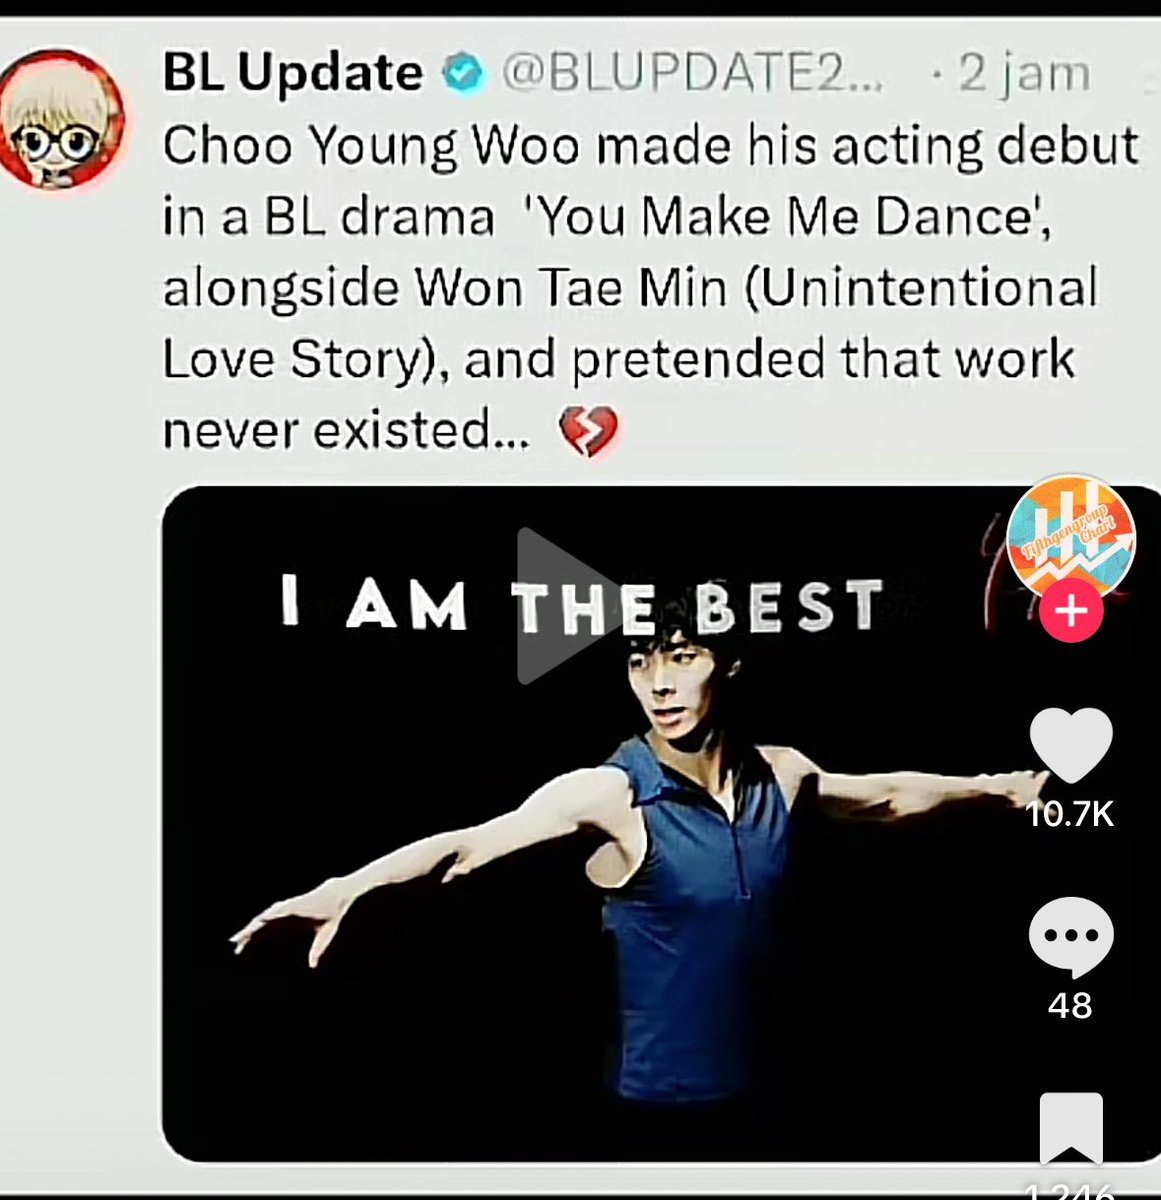Image resolution: width=1161 pixels, height=1200 pixels.
Task: Tap the 48 comments count
Action: click(x=1070, y=1004)
